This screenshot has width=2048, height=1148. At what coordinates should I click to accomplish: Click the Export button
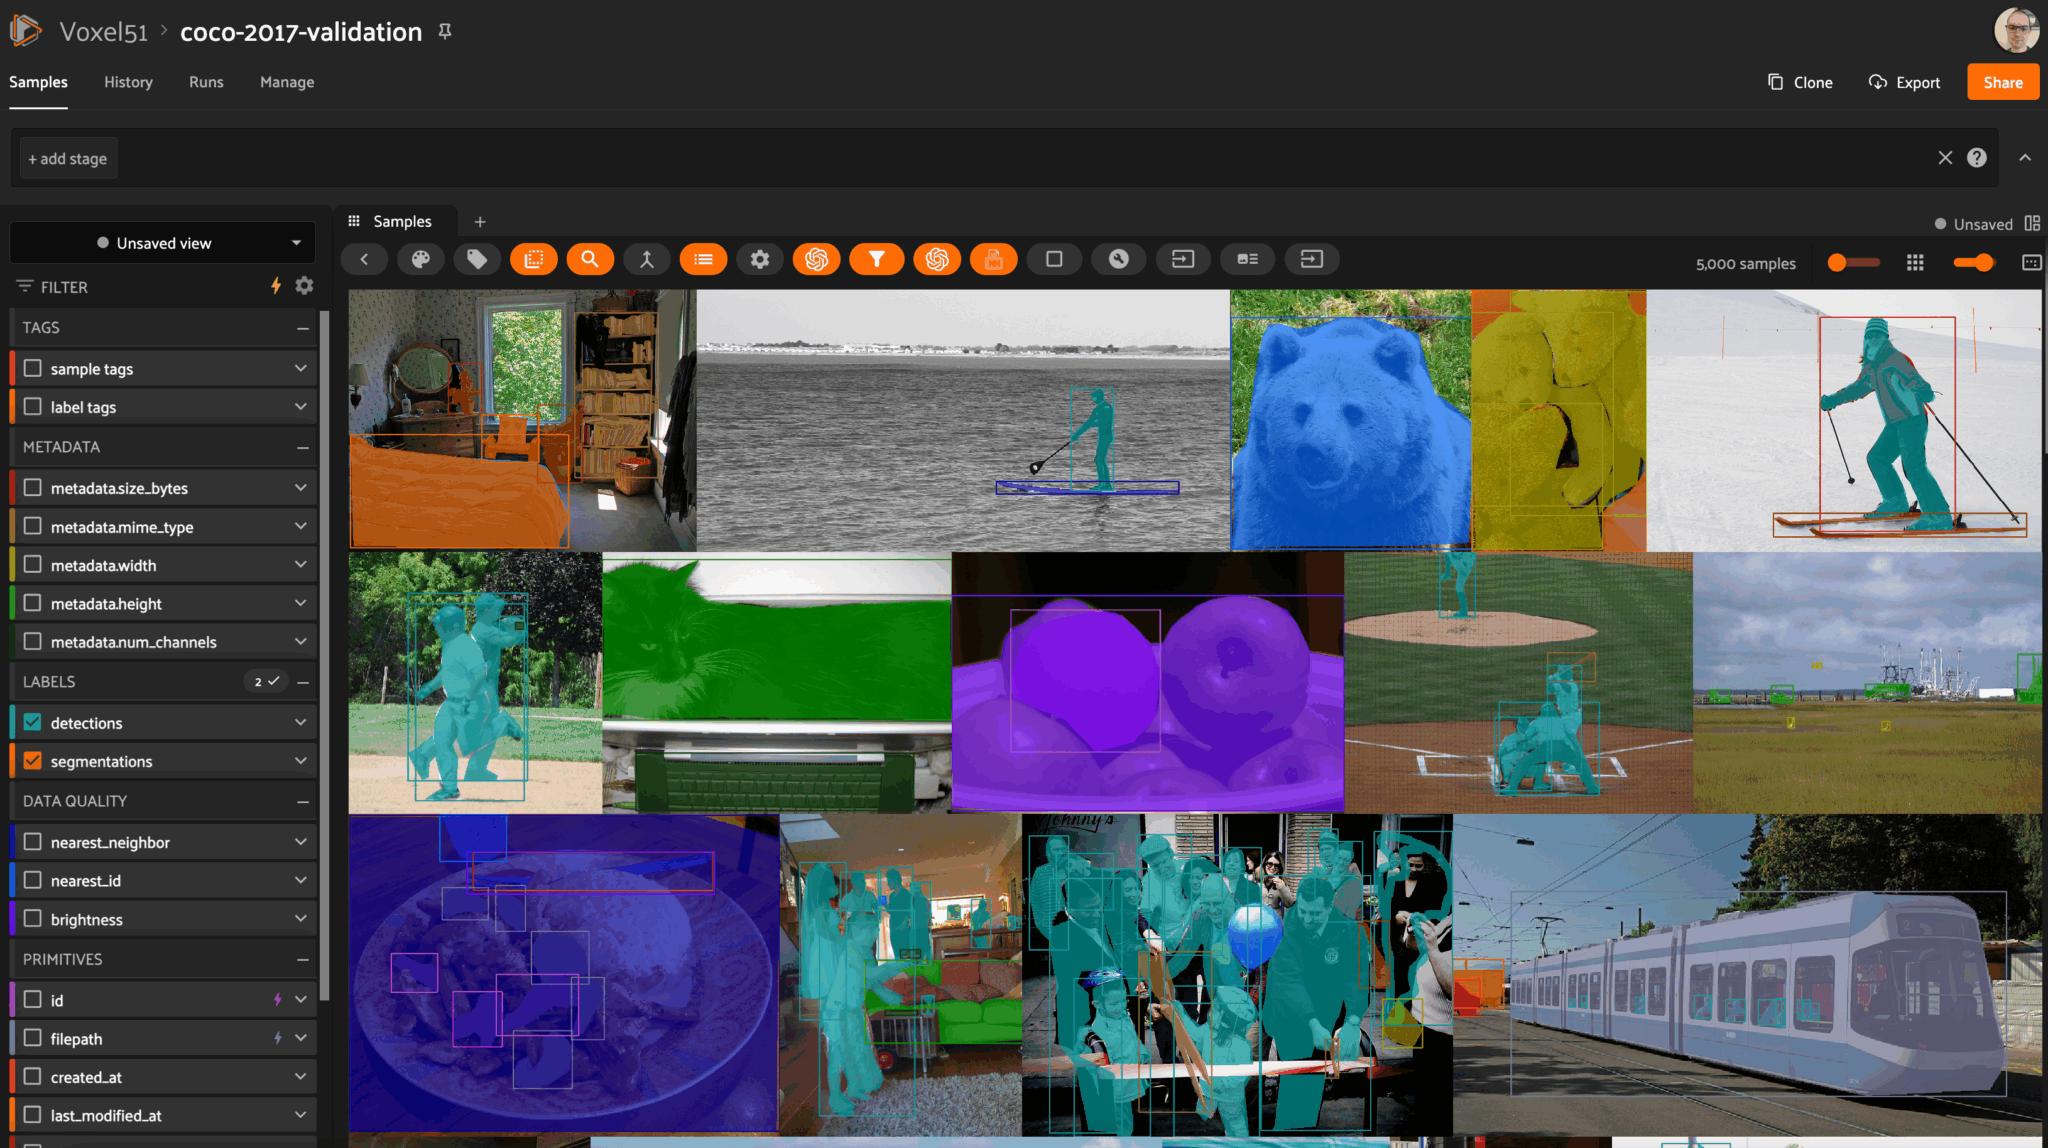[1904, 82]
